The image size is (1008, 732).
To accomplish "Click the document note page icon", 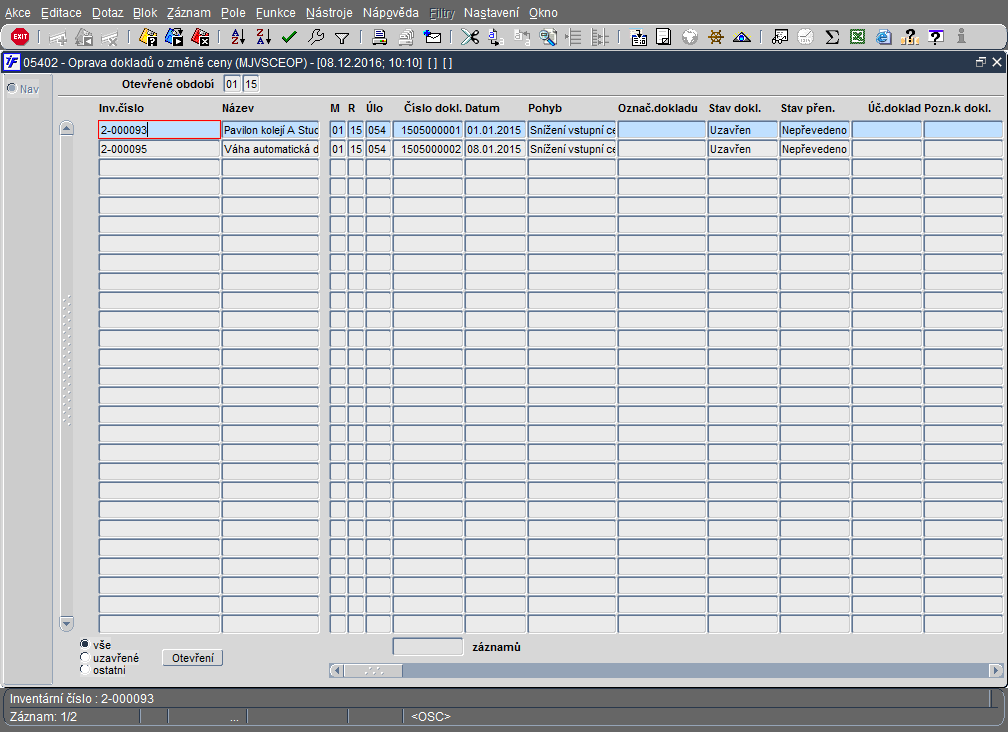I will [x=663, y=37].
